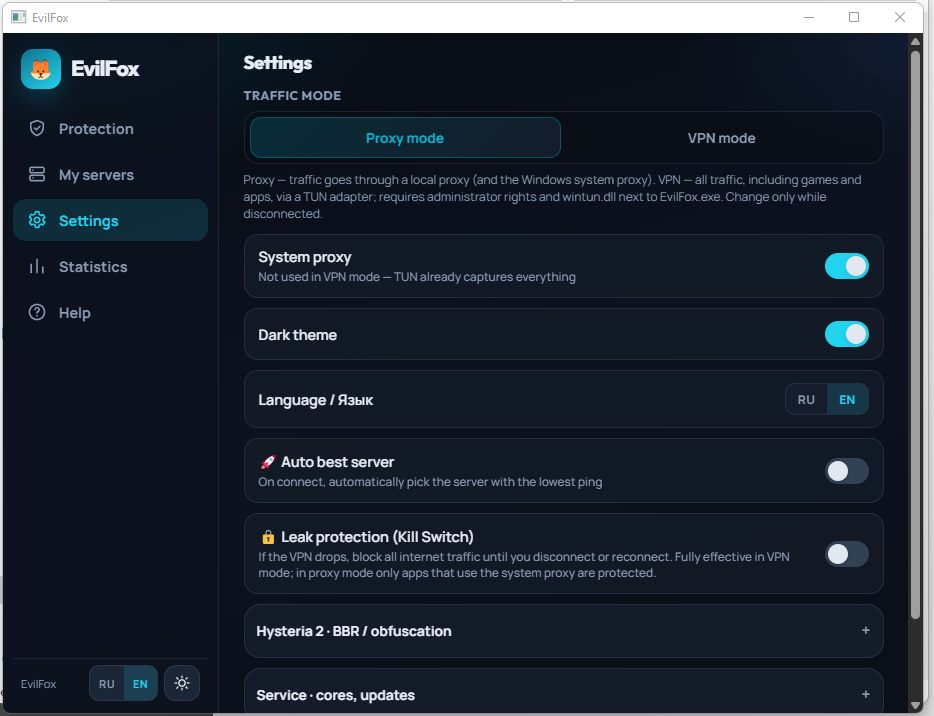This screenshot has width=934, height=716.
Task: Click the Language / Язык label
Action: [x=316, y=400]
